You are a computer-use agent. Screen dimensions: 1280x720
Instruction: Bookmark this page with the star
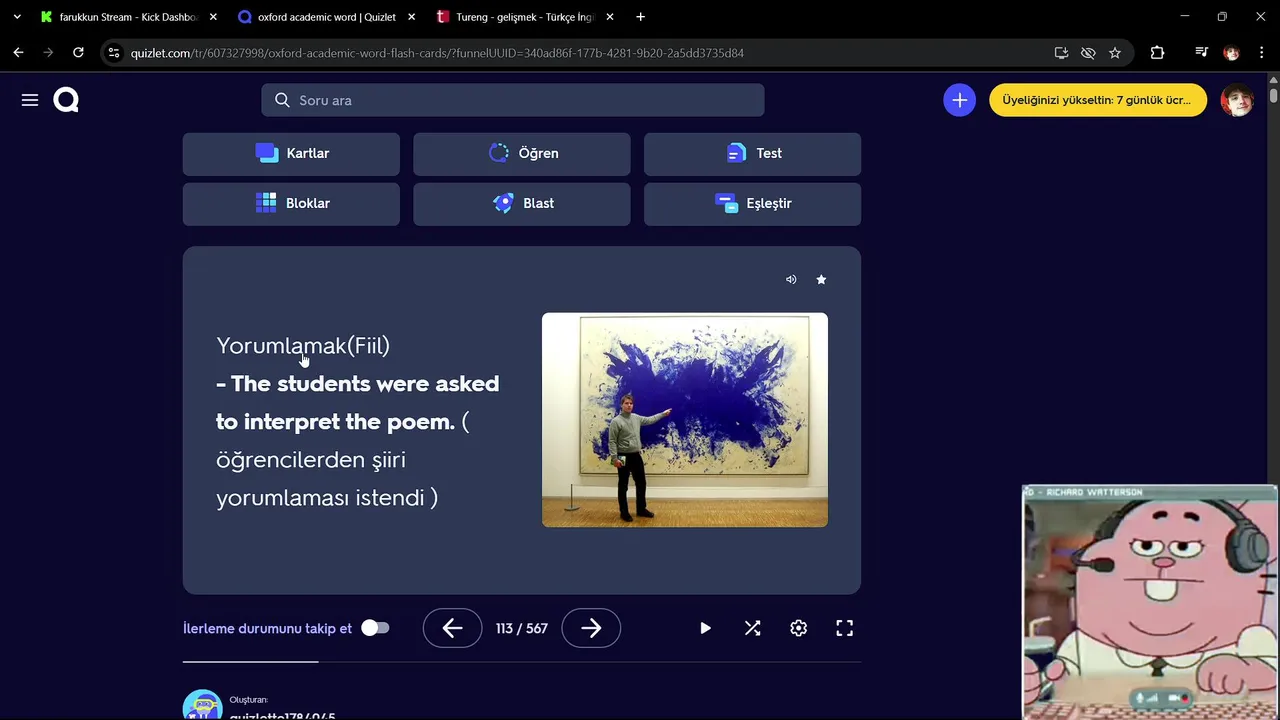1115,53
